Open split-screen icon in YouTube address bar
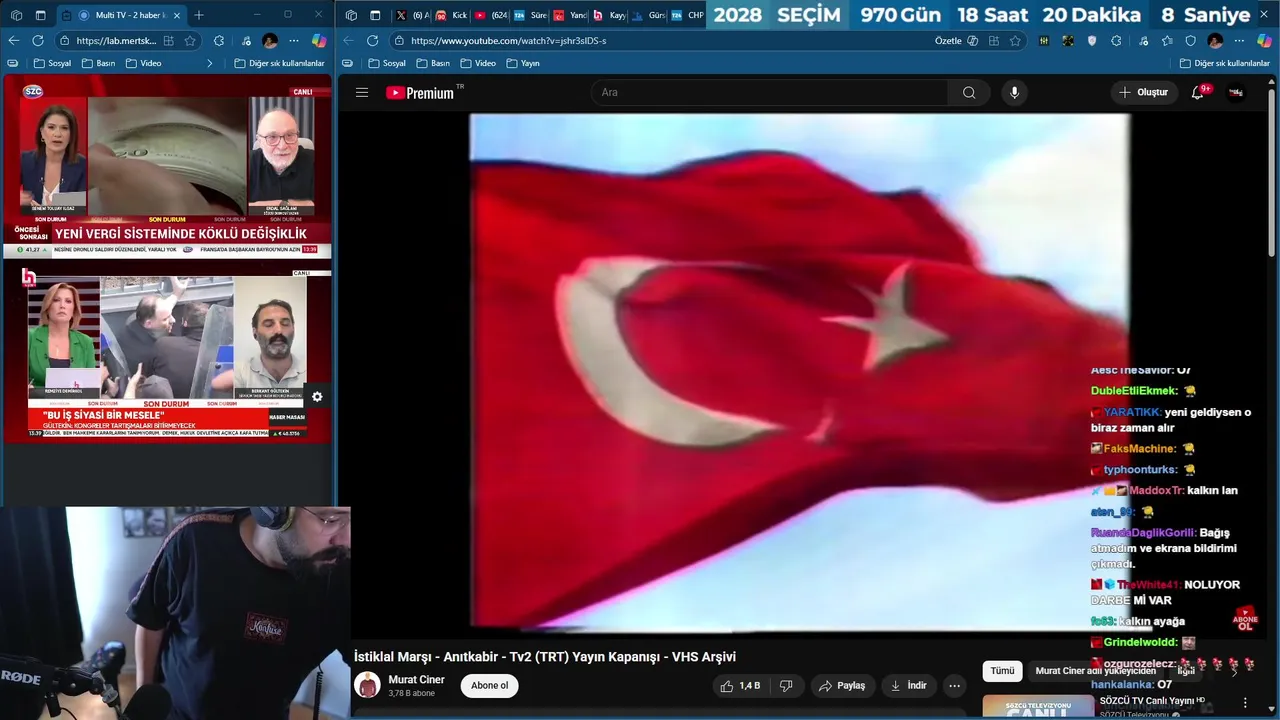This screenshot has width=1280, height=720. tap(993, 40)
